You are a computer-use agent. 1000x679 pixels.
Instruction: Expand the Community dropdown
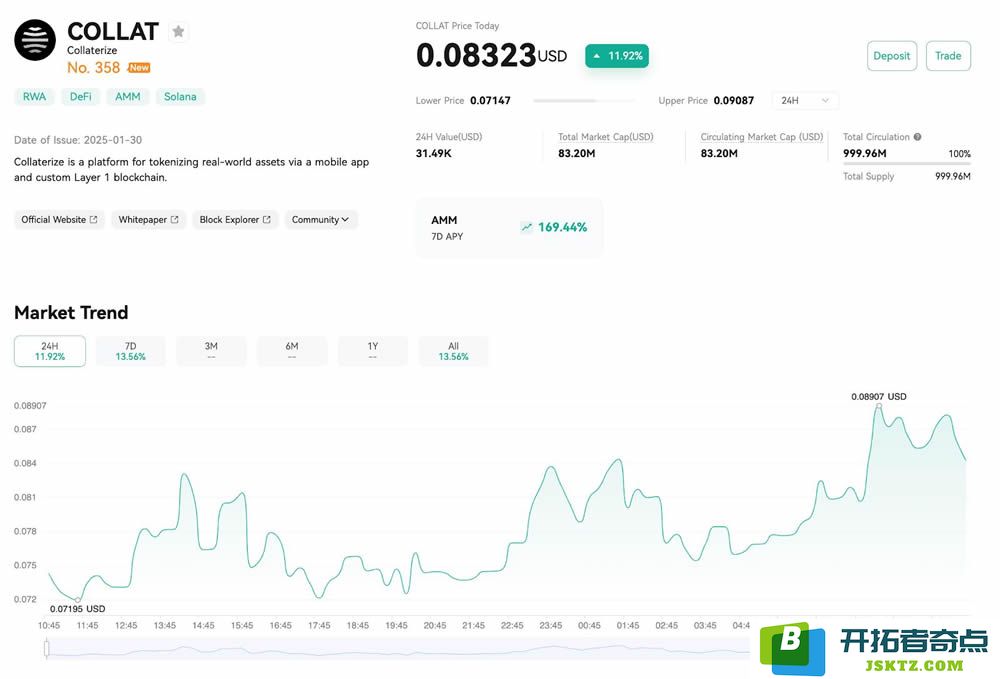(320, 219)
